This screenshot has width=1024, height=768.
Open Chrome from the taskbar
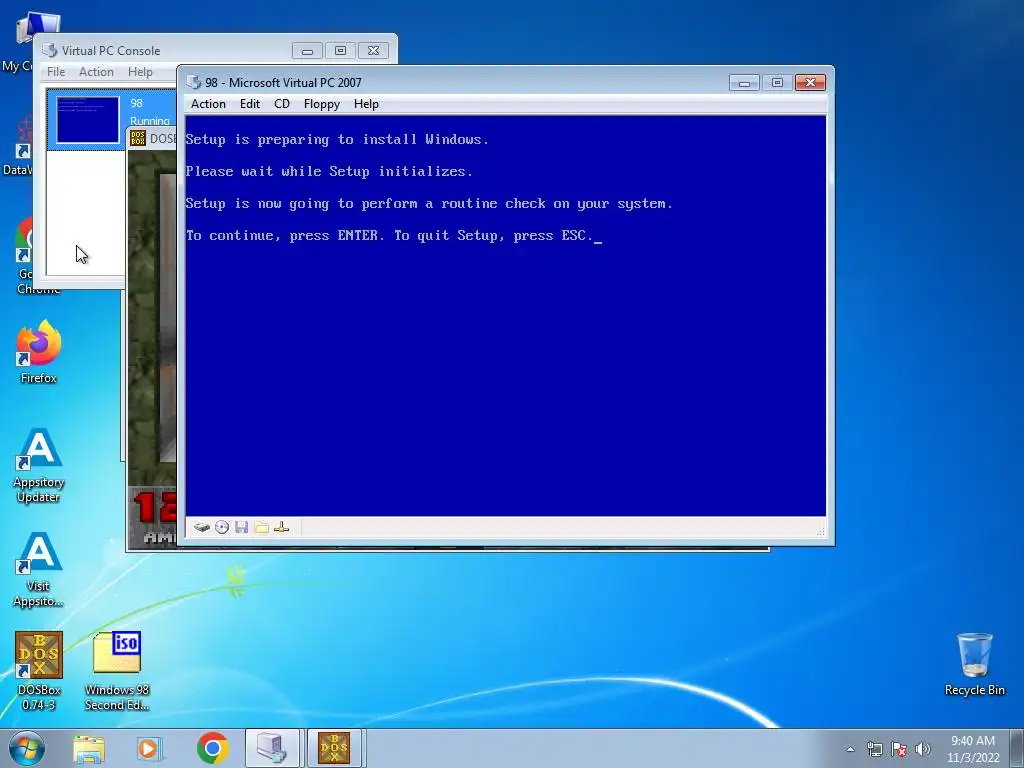(212, 748)
